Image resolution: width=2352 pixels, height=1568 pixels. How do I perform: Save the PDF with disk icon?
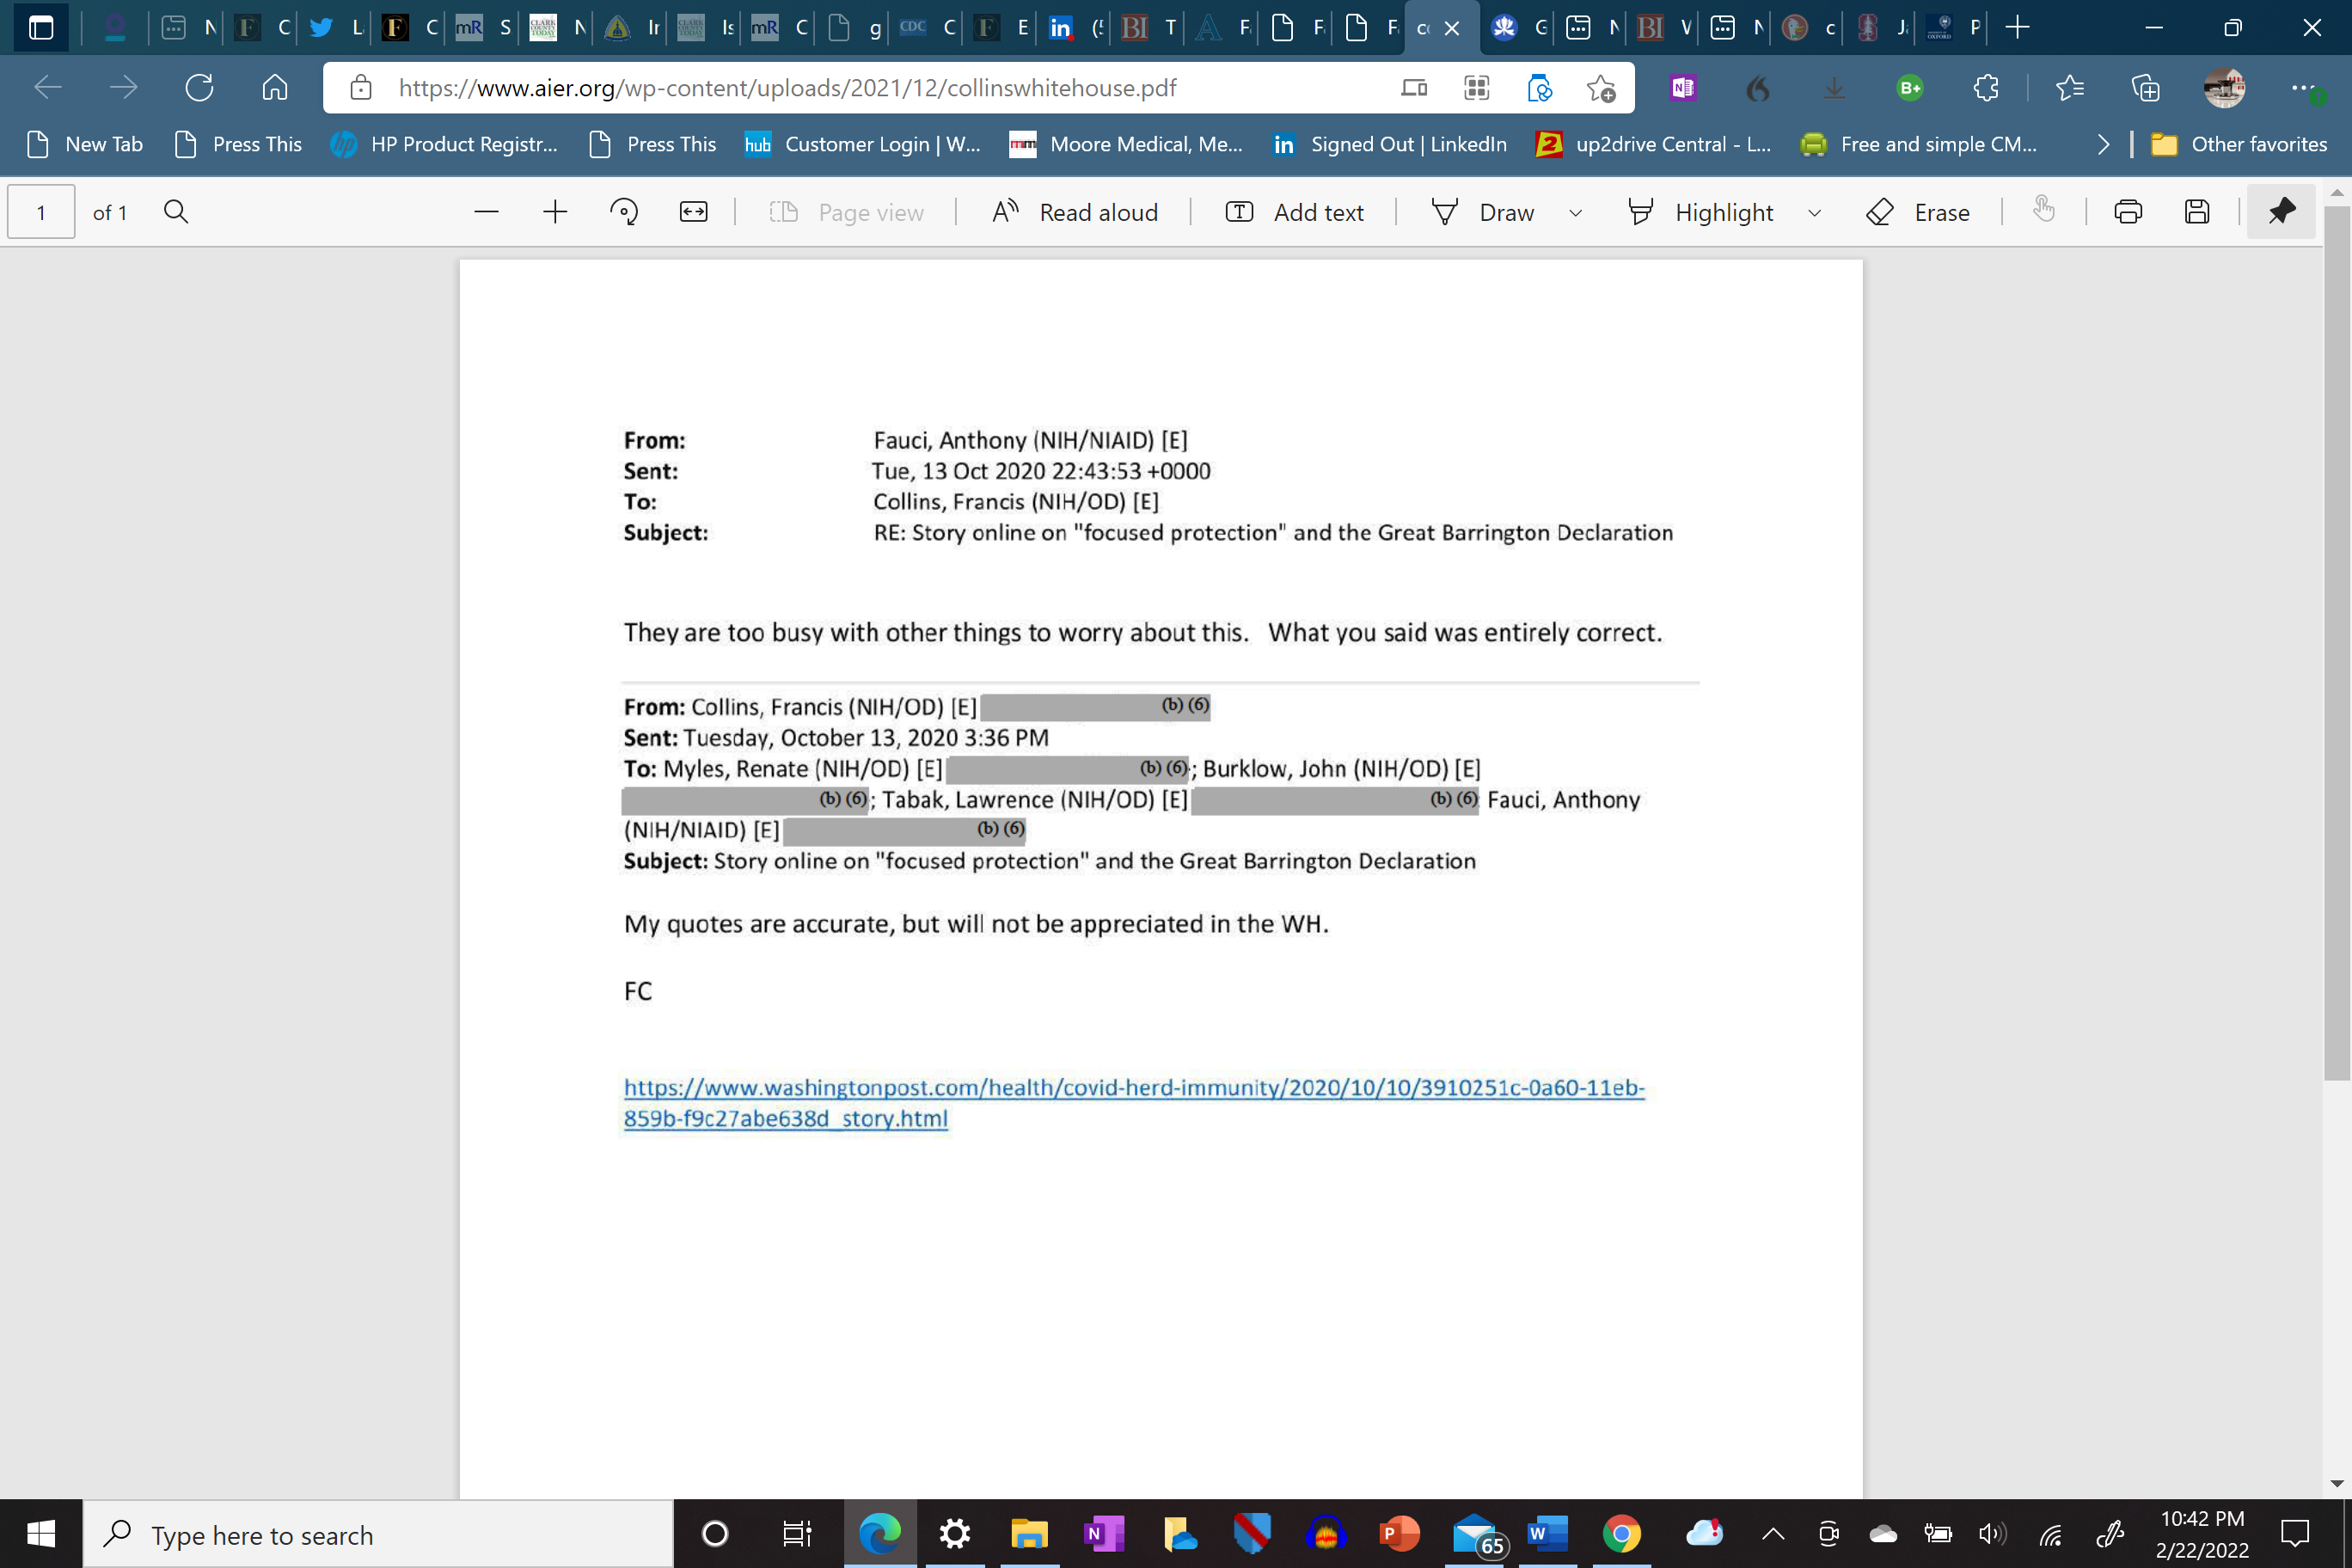[x=2196, y=212]
